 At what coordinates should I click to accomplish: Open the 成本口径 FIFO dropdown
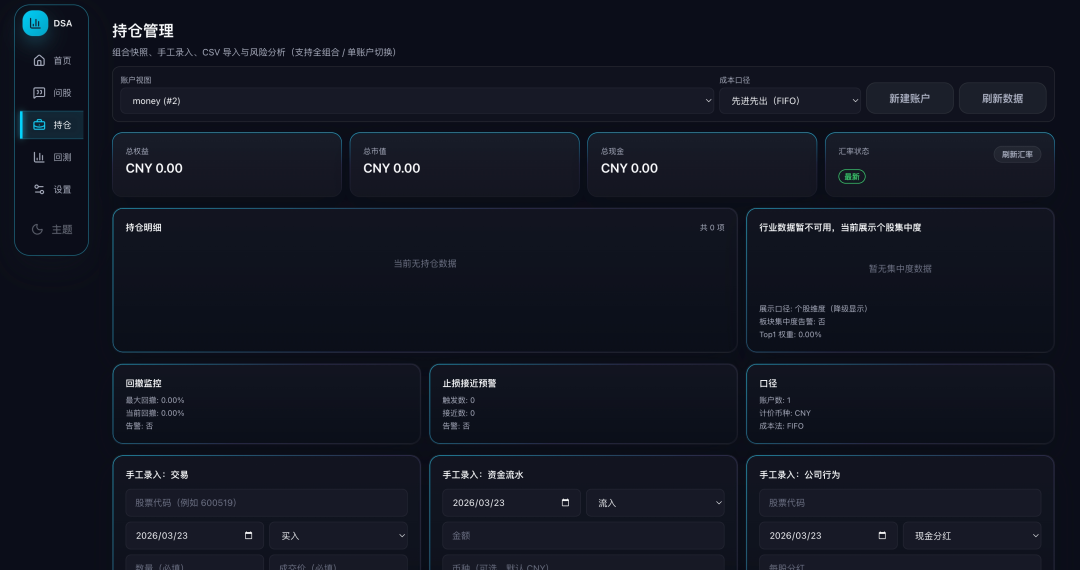point(789,101)
